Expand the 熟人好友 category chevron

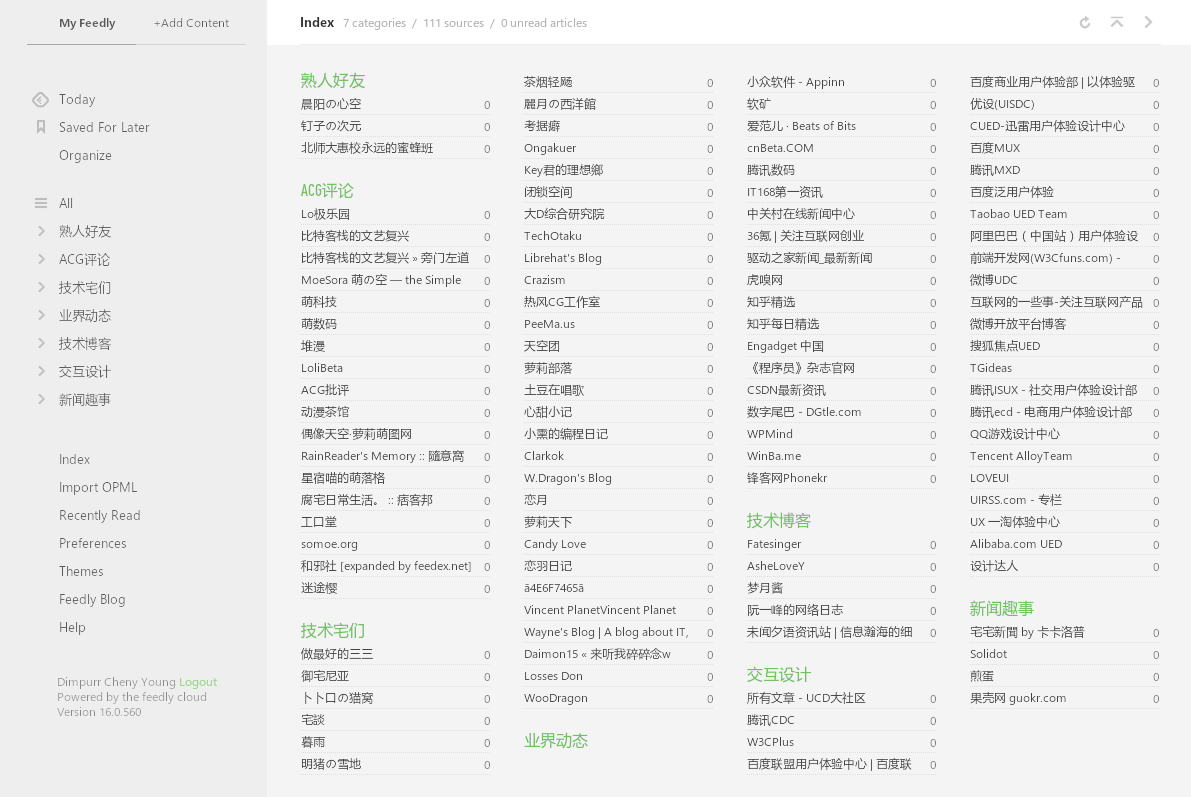coord(41,231)
